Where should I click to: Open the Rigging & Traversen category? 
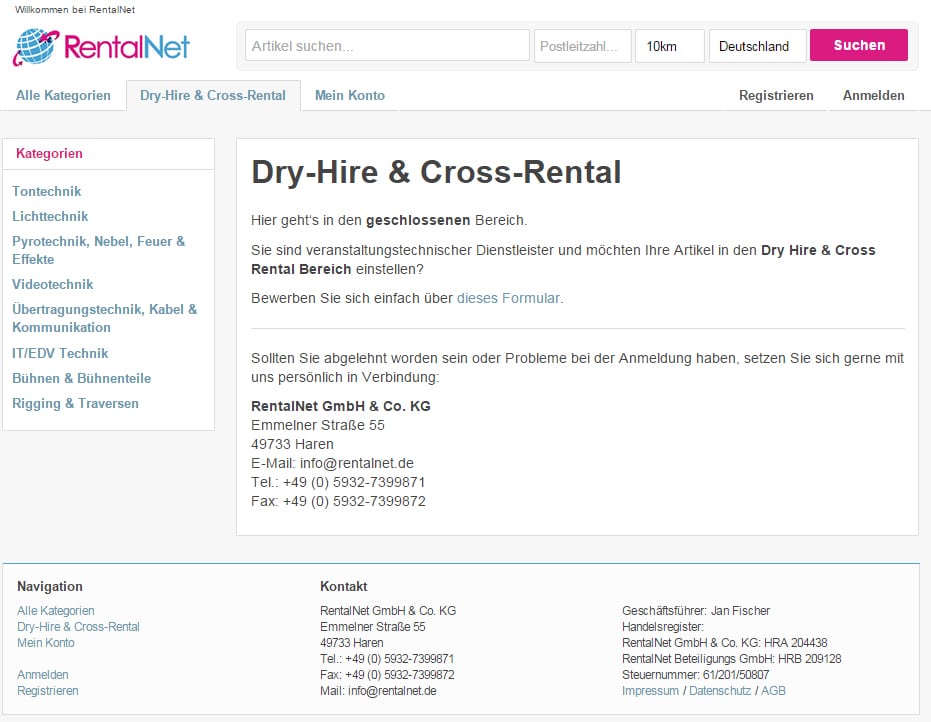click(x=75, y=403)
